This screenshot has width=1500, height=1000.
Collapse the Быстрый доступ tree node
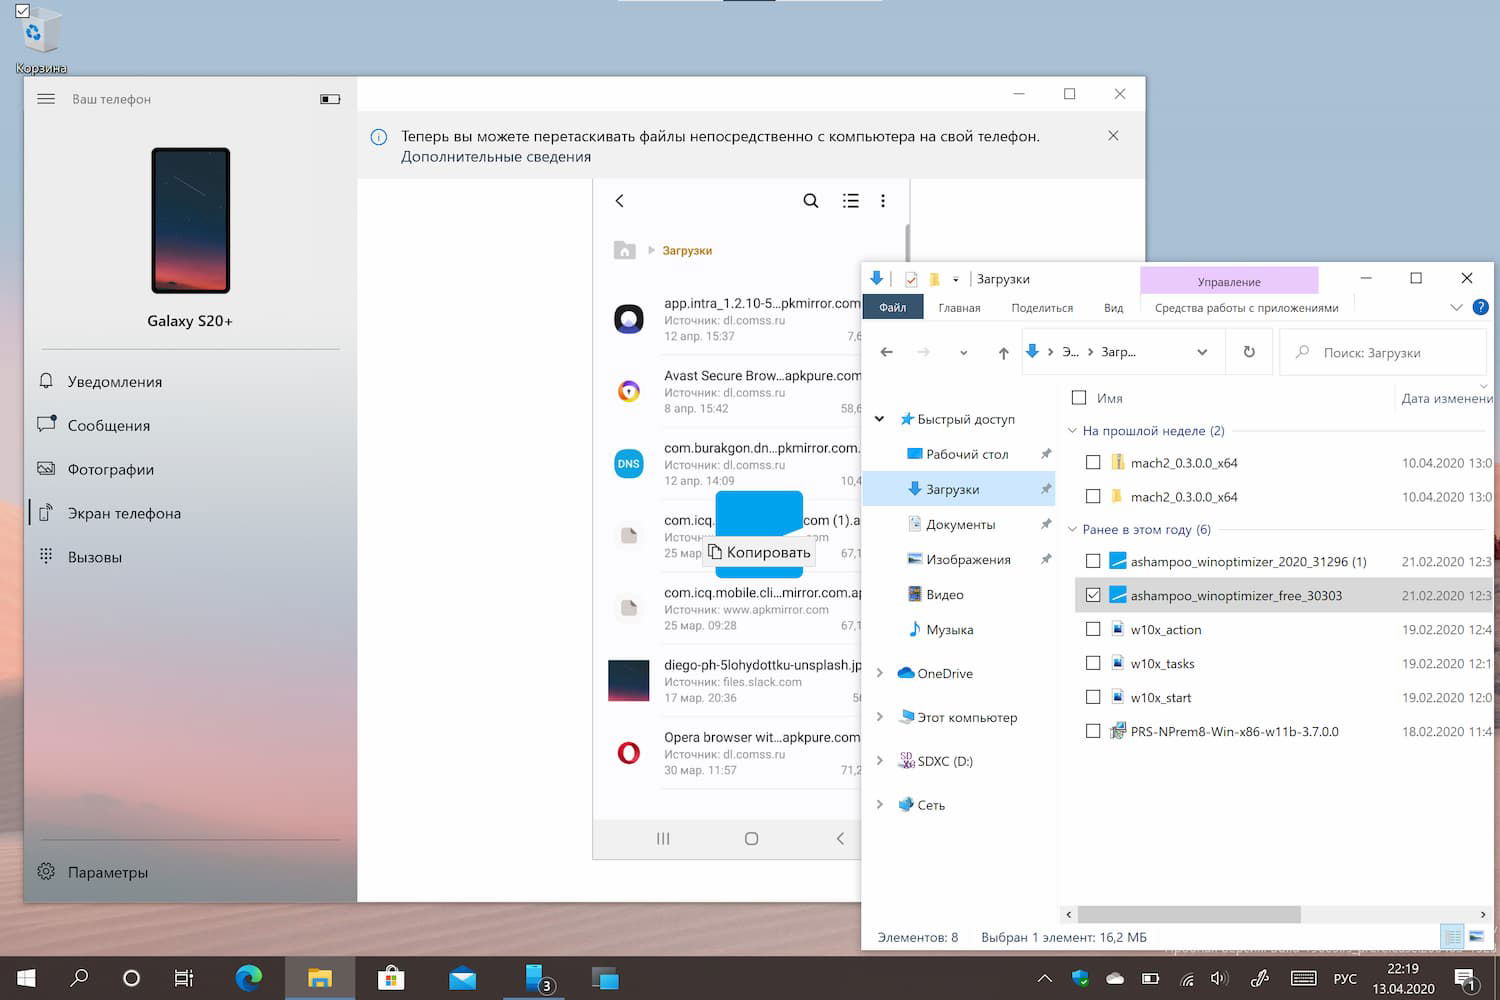click(879, 420)
